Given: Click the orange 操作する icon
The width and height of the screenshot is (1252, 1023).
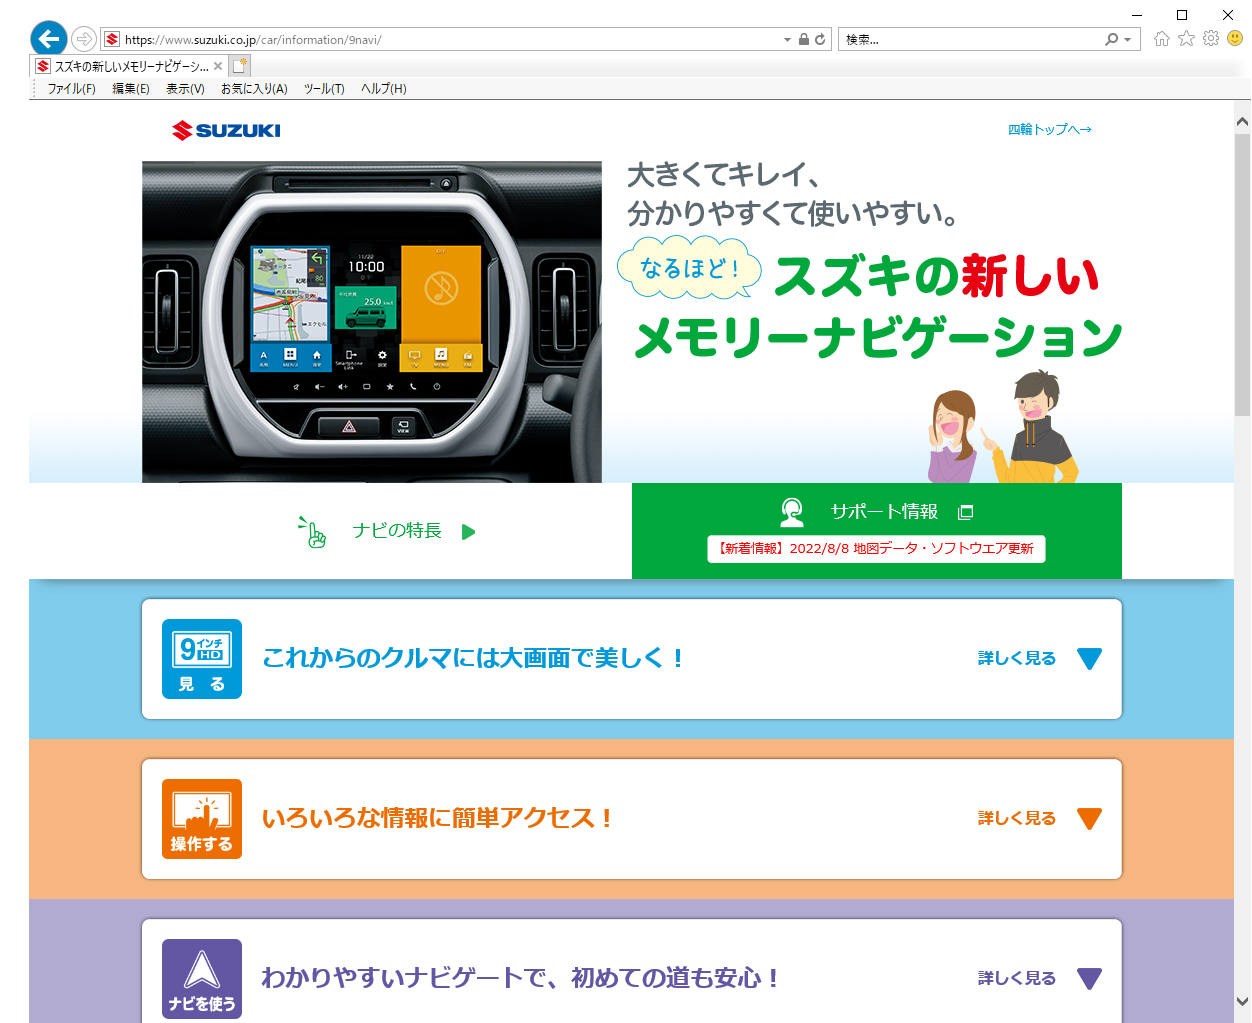Looking at the screenshot, I should coord(202,819).
